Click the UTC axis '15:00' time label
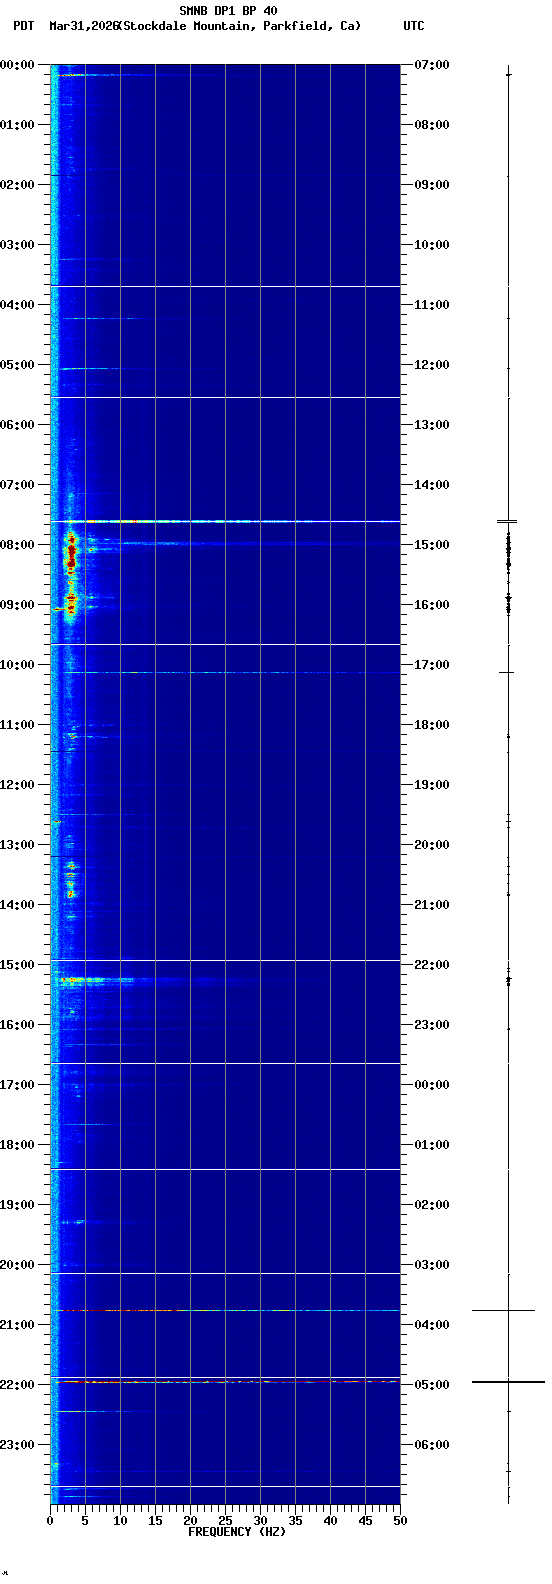 pyautogui.click(x=431, y=545)
